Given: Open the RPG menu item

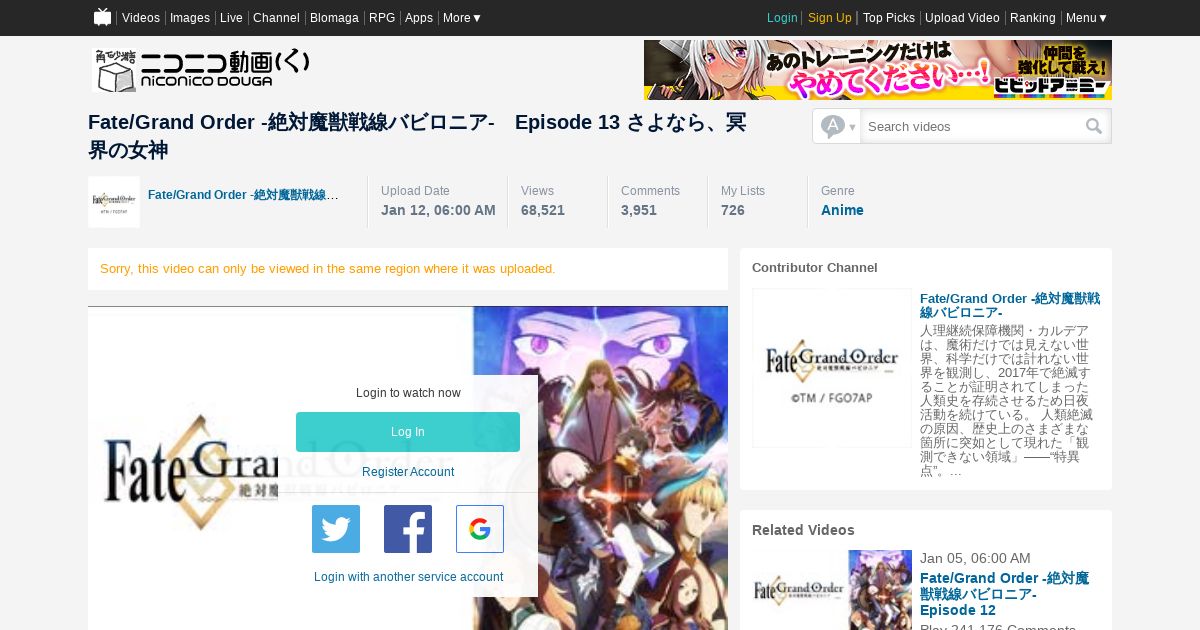Looking at the screenshot, I should [x=382, y=18].
